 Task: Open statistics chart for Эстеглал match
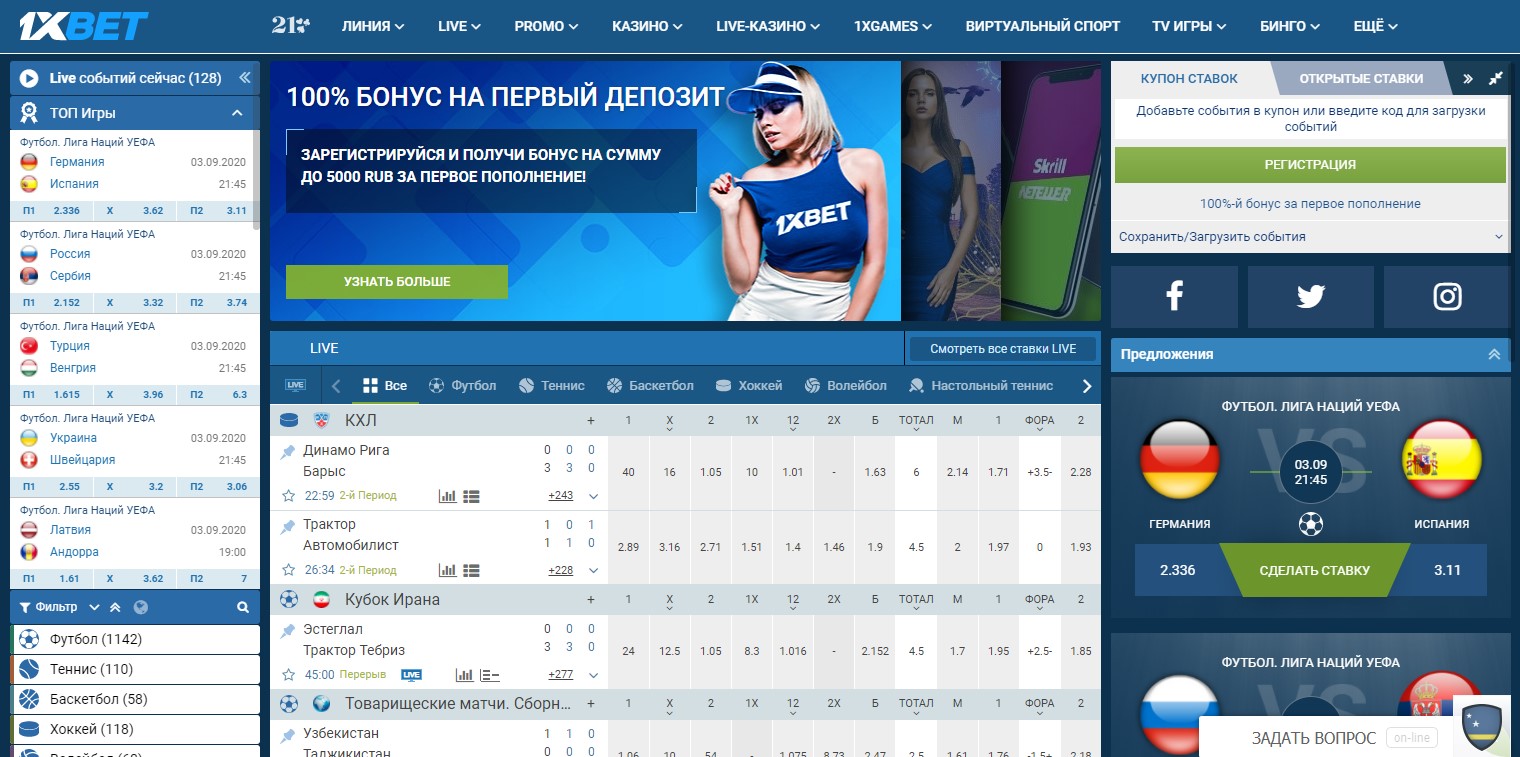464,675
